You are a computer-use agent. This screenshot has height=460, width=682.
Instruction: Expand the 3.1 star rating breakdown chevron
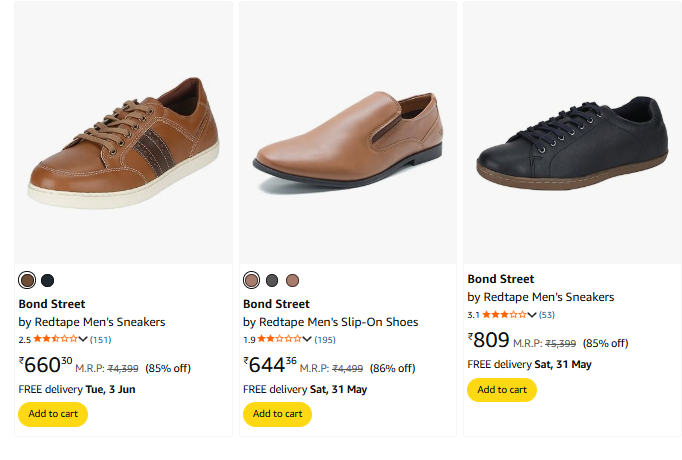point(532,315)
